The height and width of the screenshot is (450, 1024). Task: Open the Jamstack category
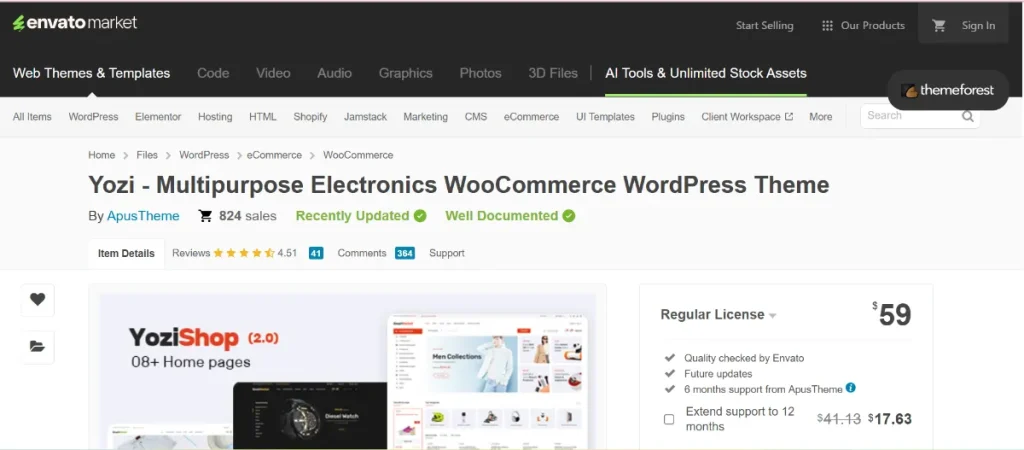pos(366,117)
